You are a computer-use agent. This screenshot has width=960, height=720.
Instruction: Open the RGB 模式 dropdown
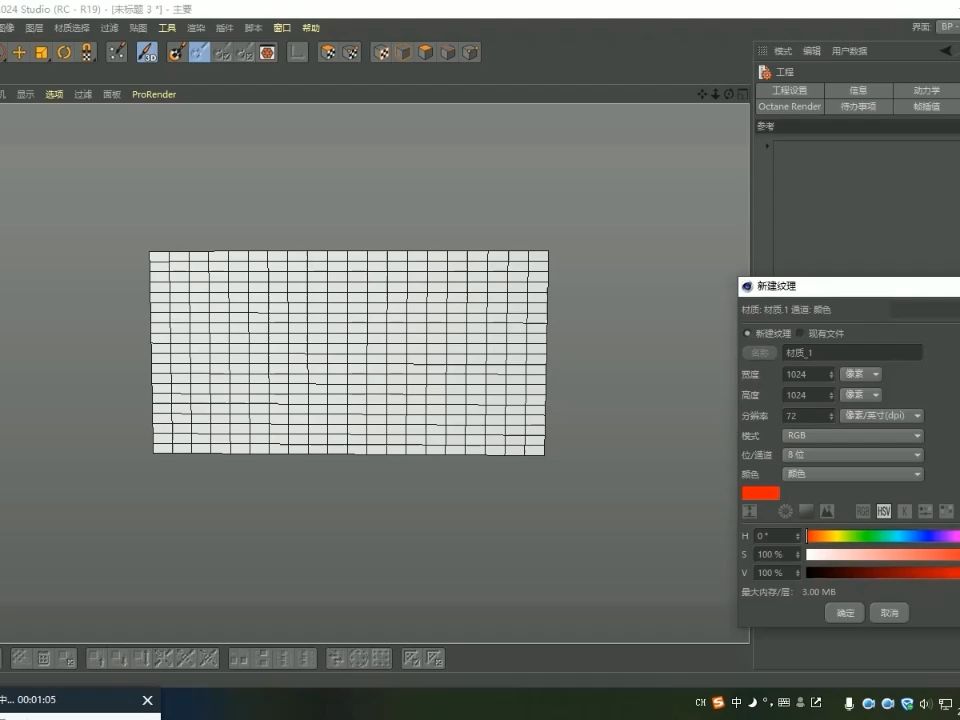pyautogui.click(x=851, y=435)
